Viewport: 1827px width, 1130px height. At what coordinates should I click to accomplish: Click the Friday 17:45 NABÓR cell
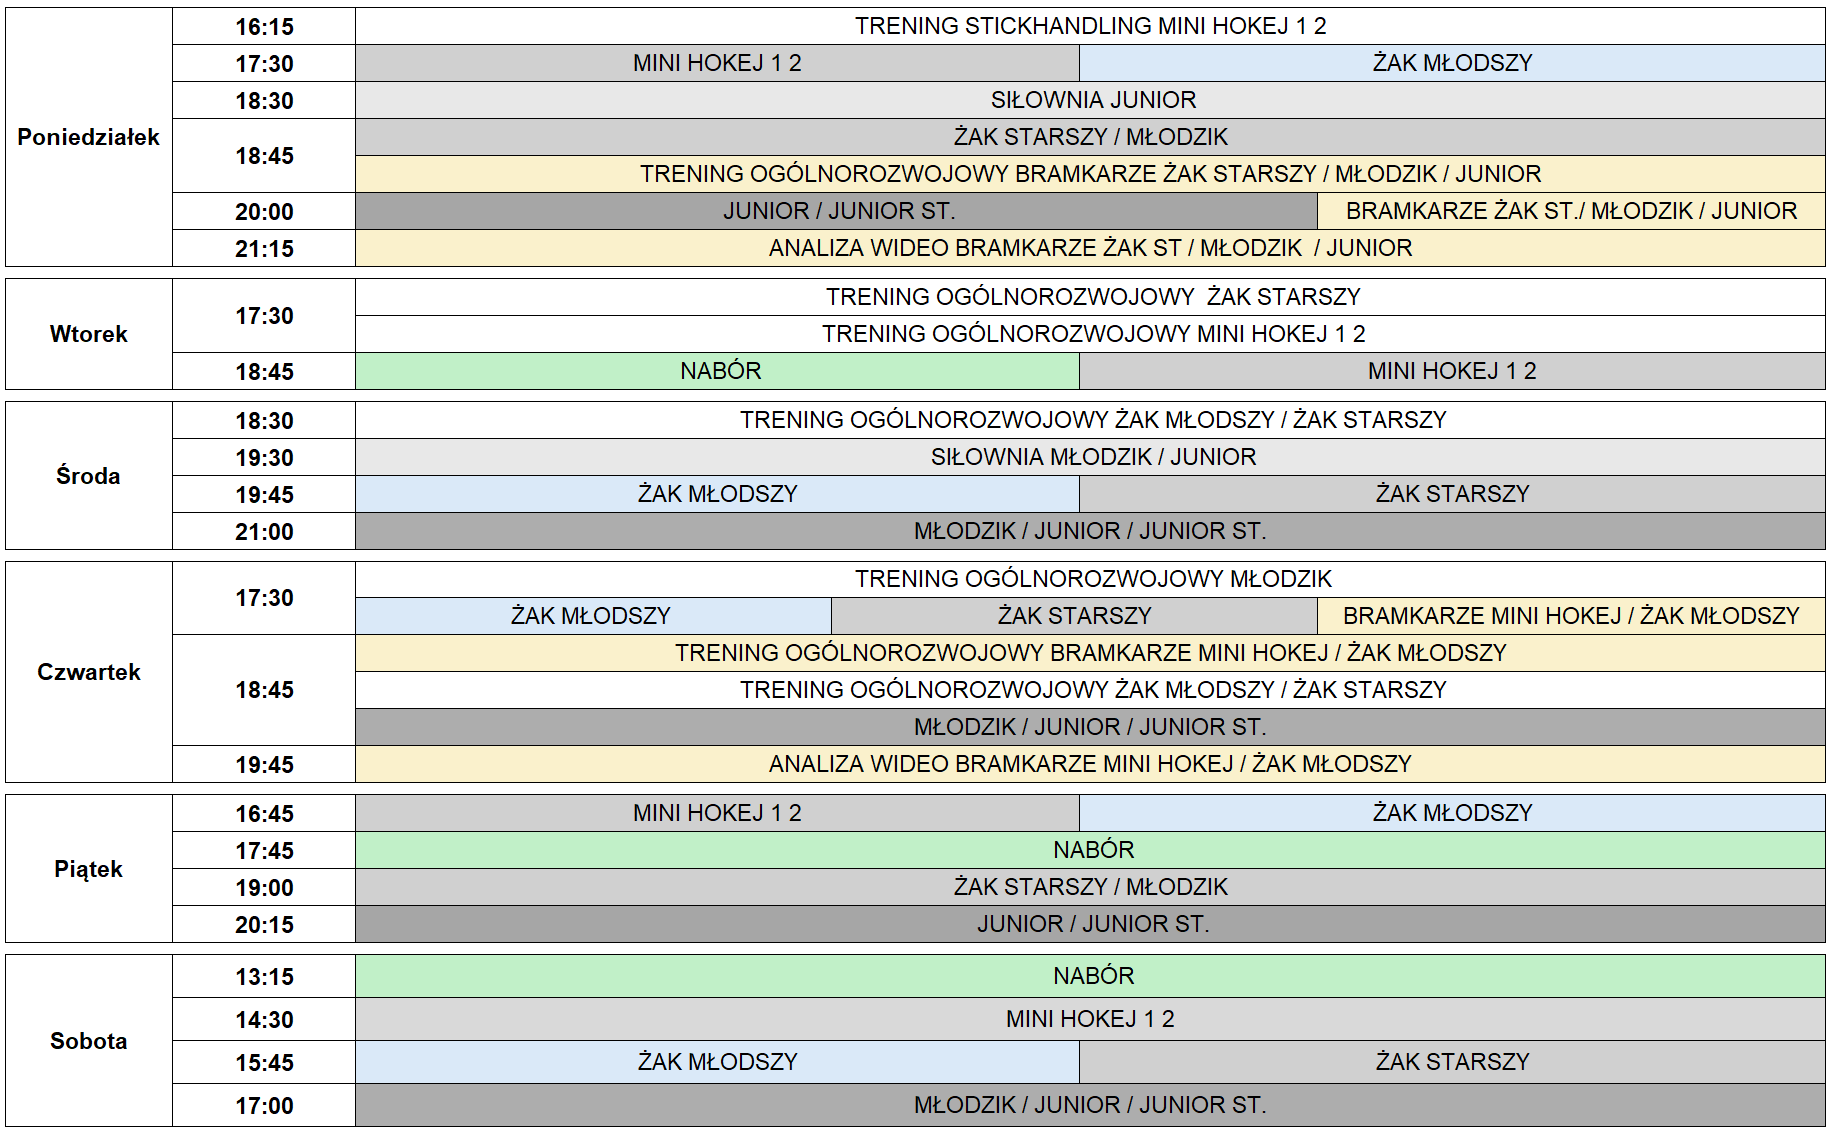(x=1090, y=850)
